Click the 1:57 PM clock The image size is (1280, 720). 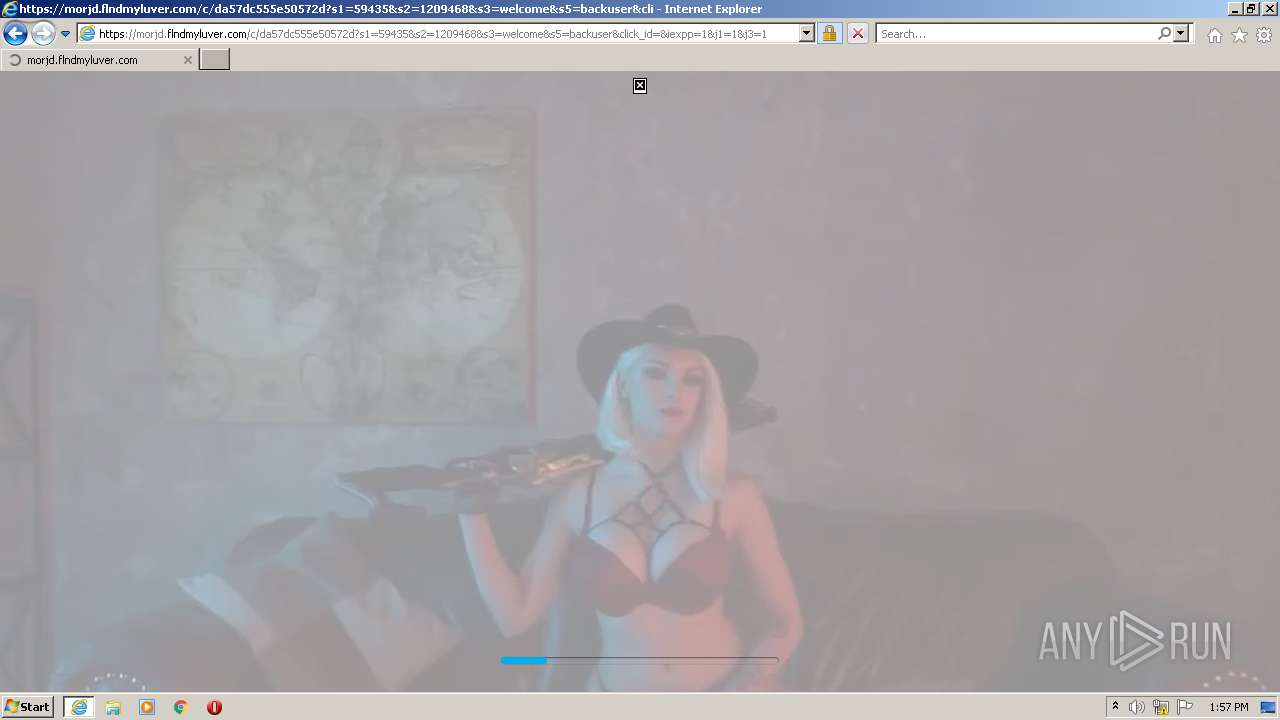coord(1229,707)
